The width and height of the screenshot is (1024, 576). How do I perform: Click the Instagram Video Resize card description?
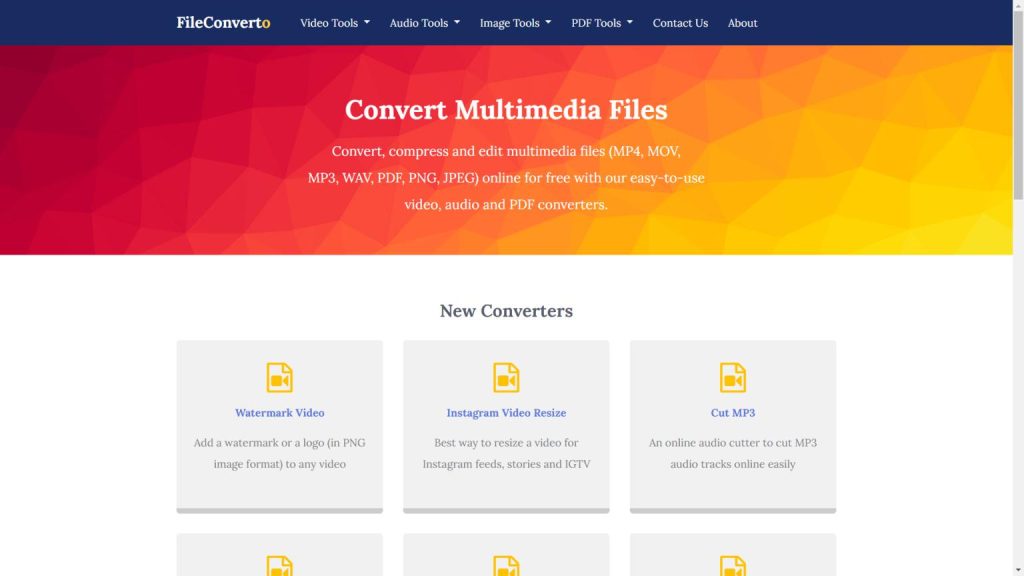click(506, 453)
